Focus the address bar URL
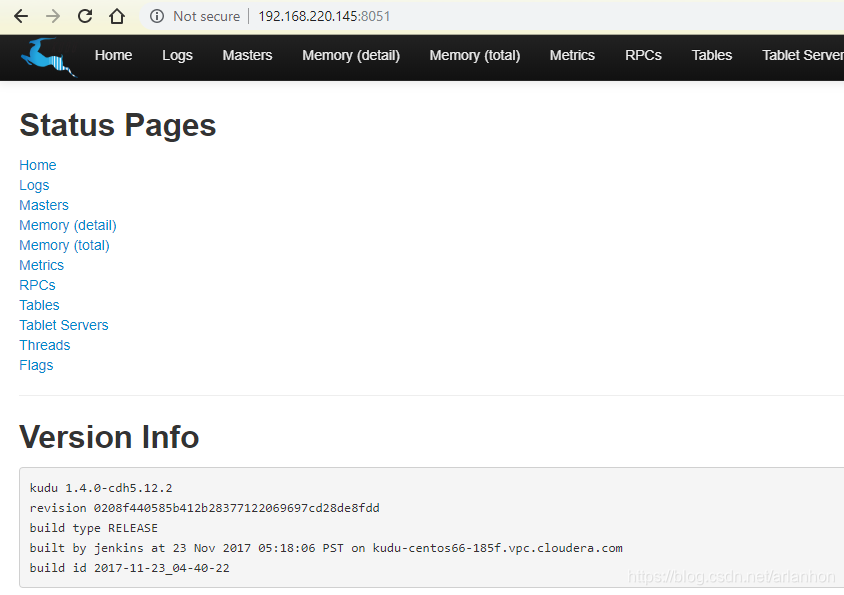The height and width of the screenshot is (595, 844). [324, 16]
